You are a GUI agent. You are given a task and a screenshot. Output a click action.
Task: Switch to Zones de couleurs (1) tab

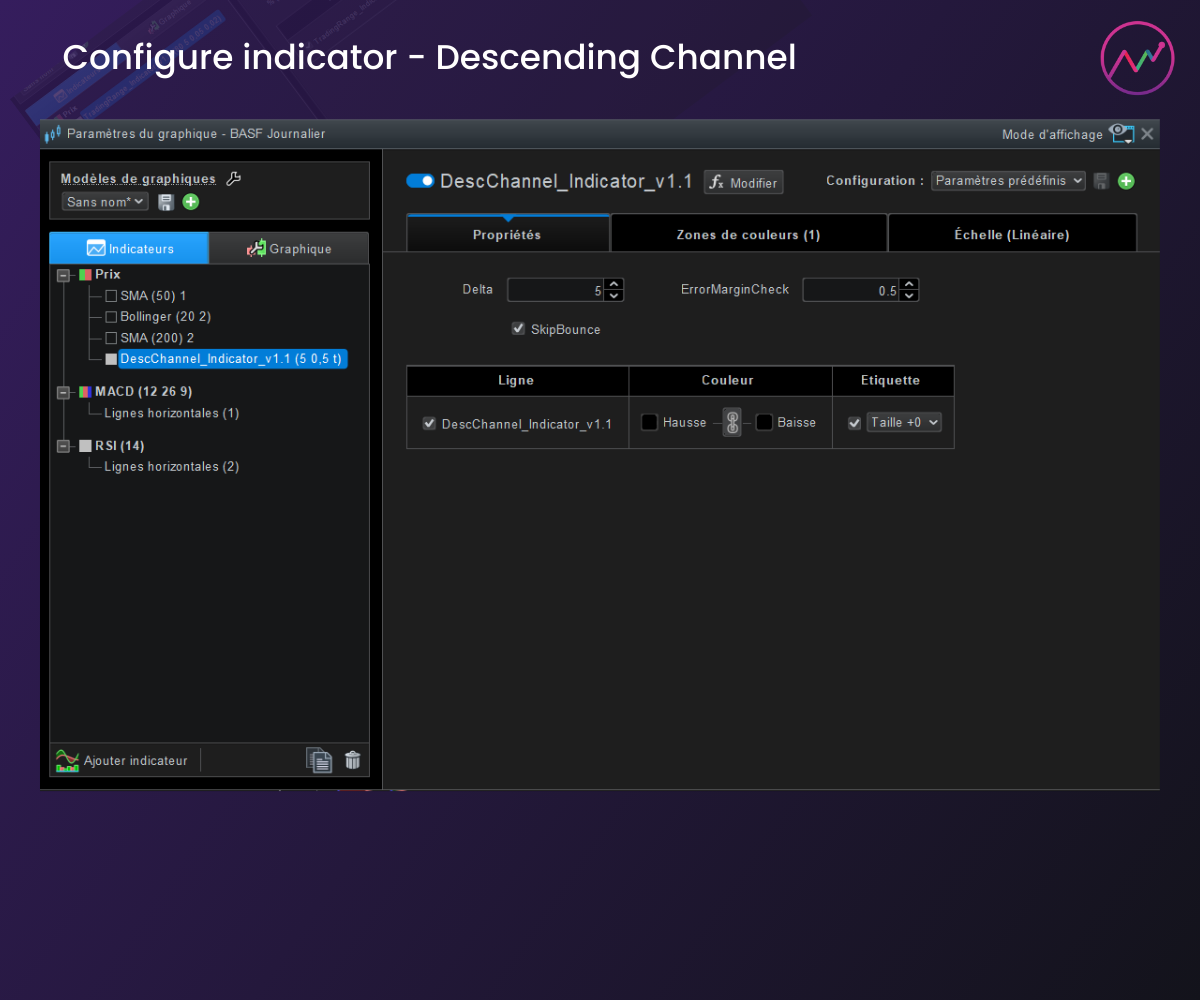tap(748, 235)
